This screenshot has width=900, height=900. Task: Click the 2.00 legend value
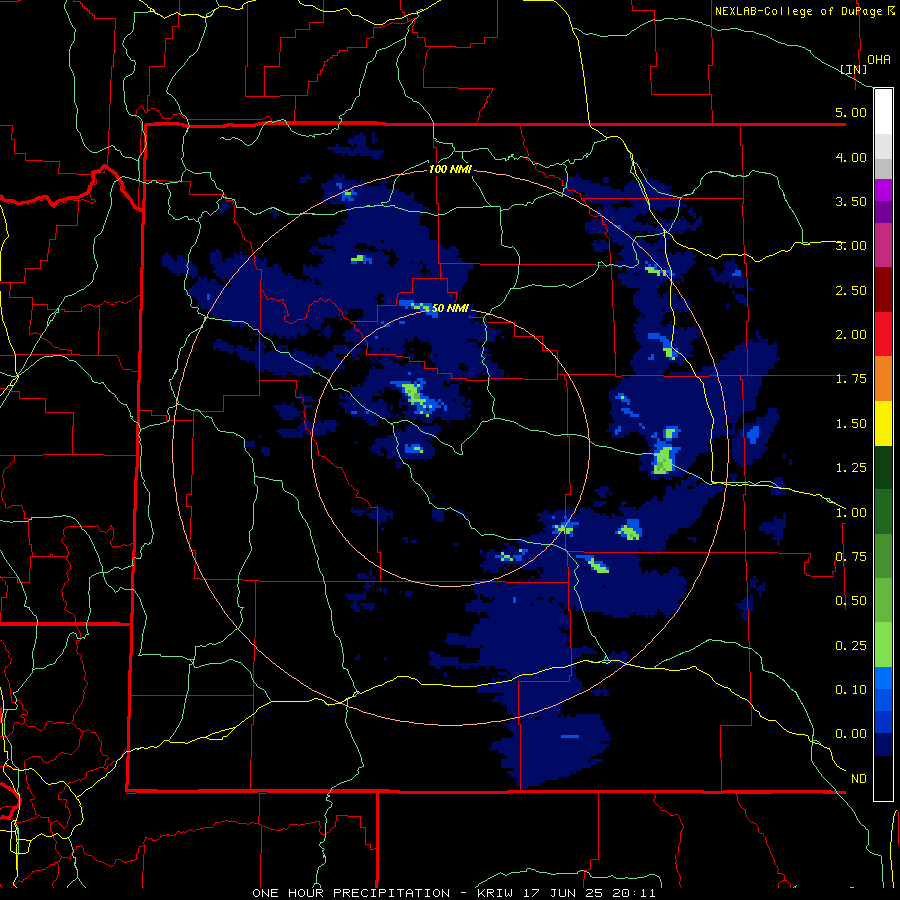point(851,335)
